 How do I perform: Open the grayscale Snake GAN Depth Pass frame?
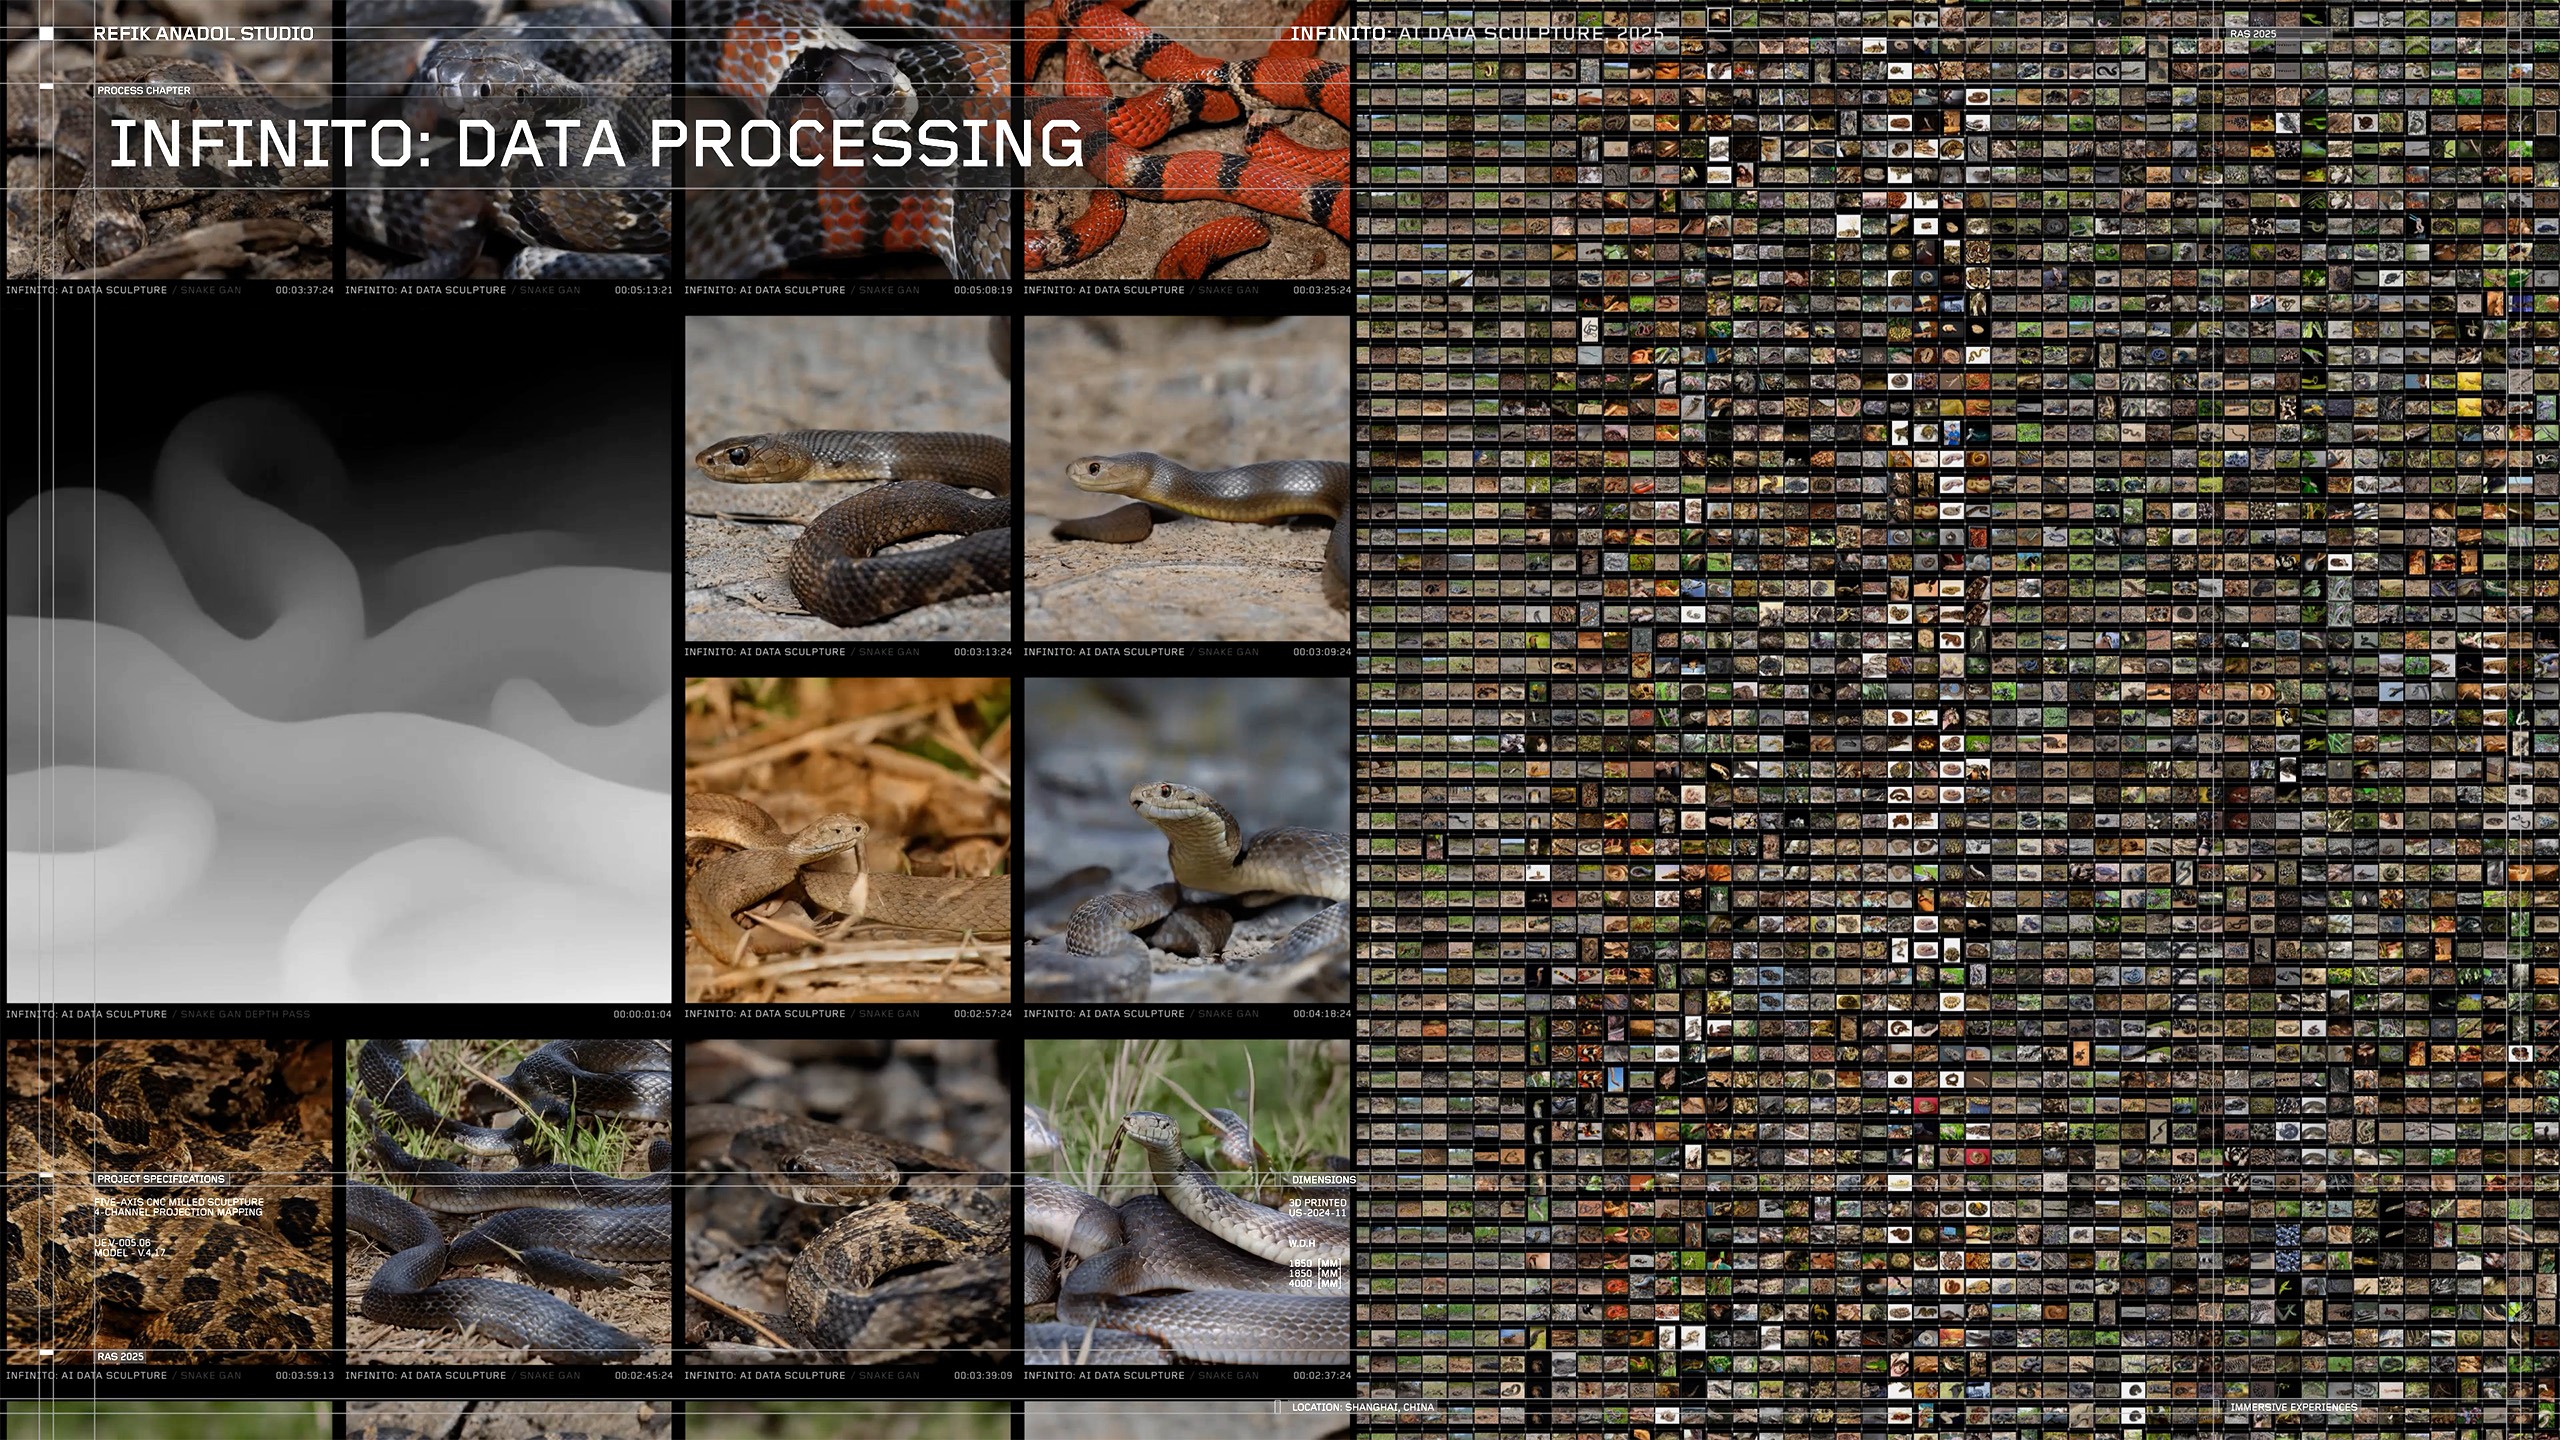pyautogui.click(x=338, y=660)
